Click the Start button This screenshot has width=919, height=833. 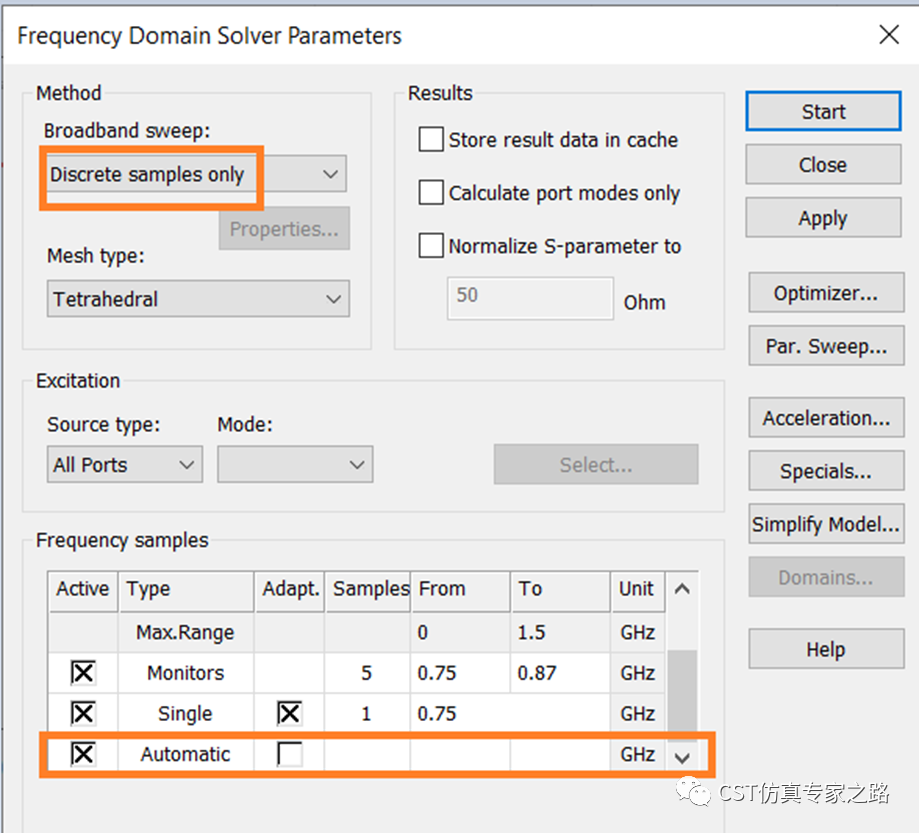click(822, 112)
